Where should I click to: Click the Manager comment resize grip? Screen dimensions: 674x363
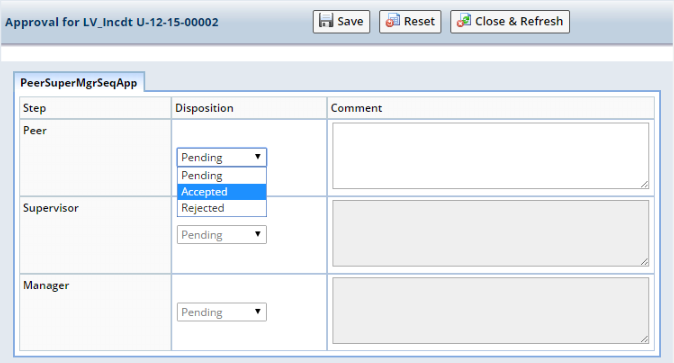point(644,339)
